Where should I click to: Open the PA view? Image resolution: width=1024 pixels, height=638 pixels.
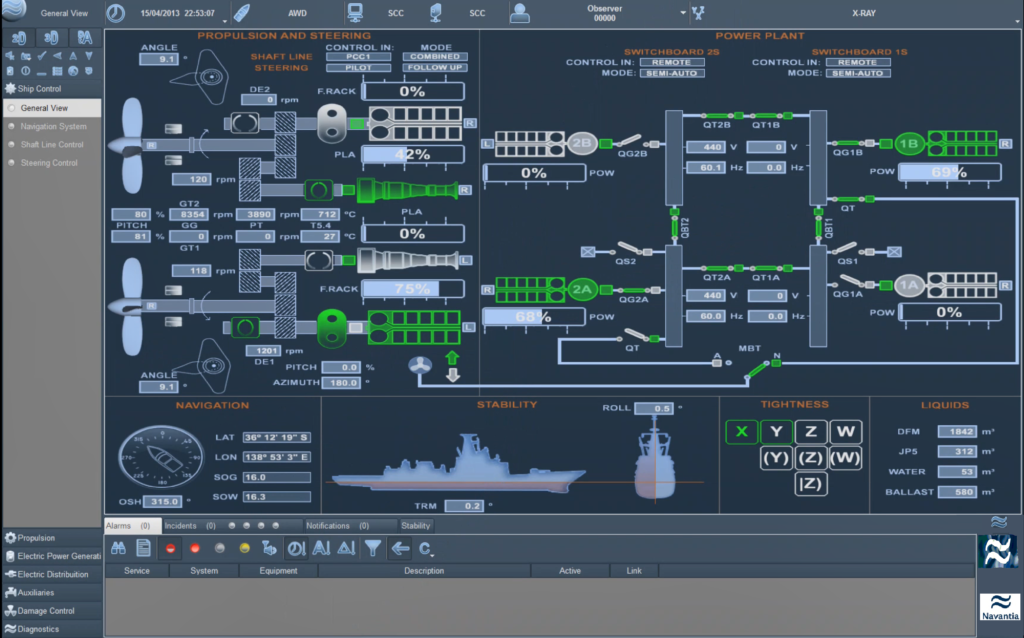coord(85,37)
